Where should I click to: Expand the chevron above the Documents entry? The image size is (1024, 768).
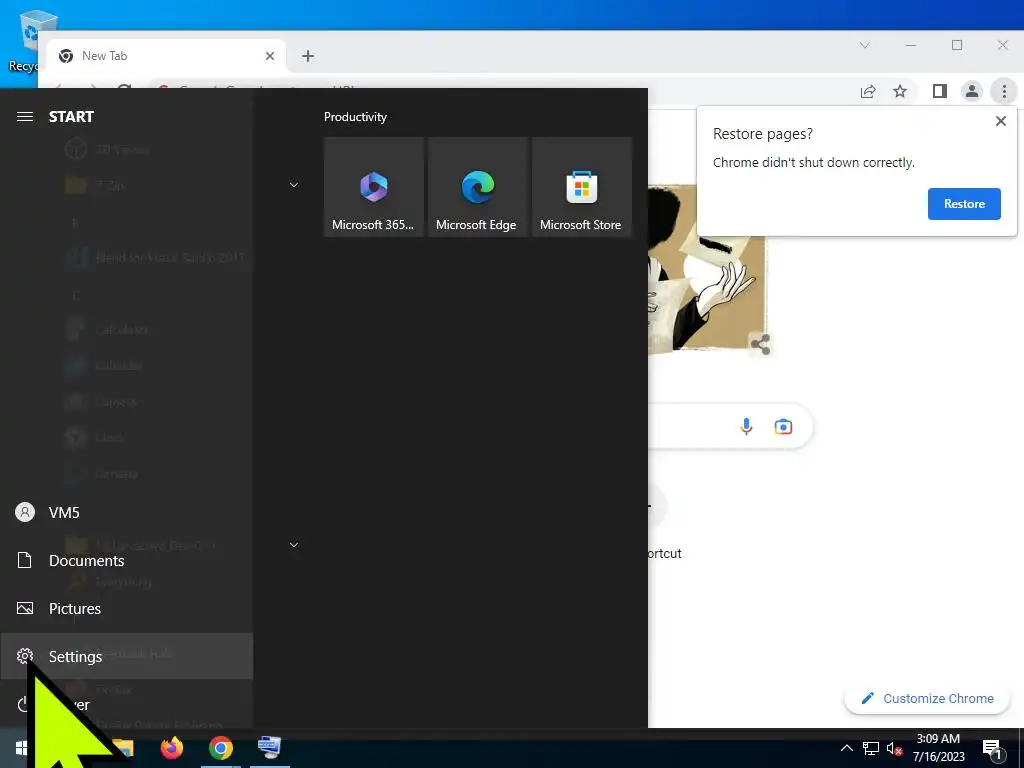pos(294,545)
